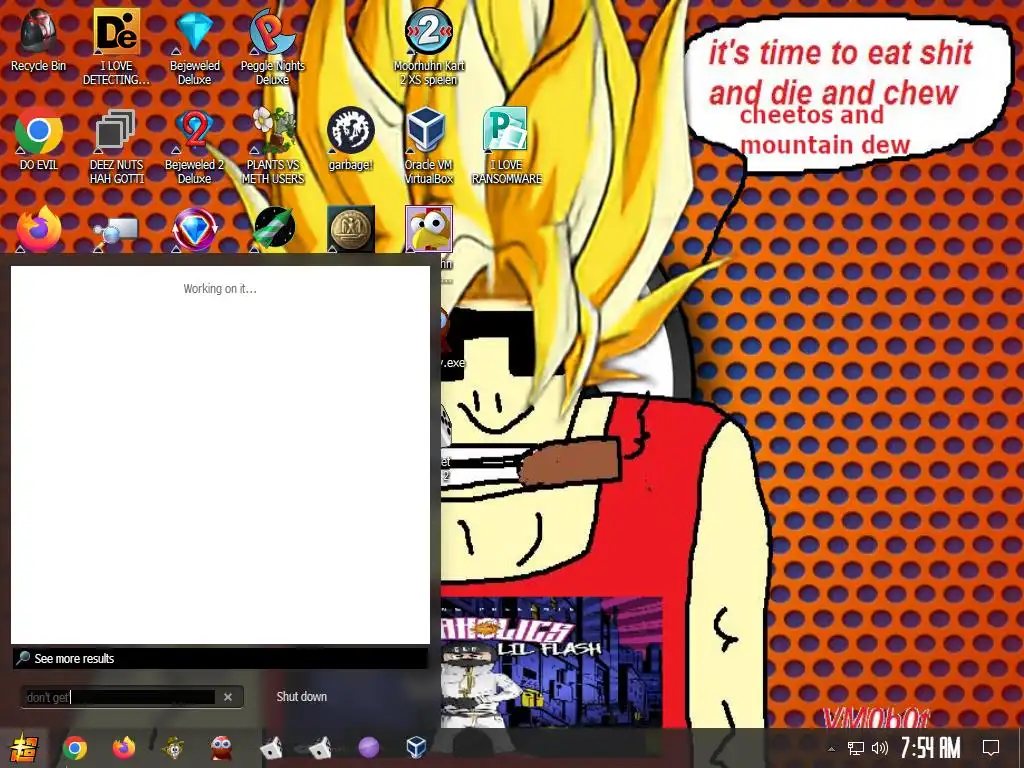Select the Oracle VM VirtualBox desktop icon

pos(428,146)
